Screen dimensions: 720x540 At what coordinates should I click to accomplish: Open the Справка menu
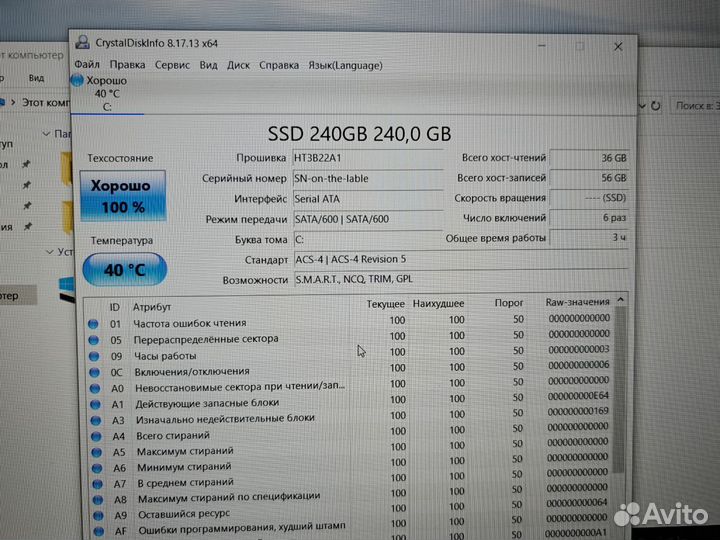tap(279, 65)
